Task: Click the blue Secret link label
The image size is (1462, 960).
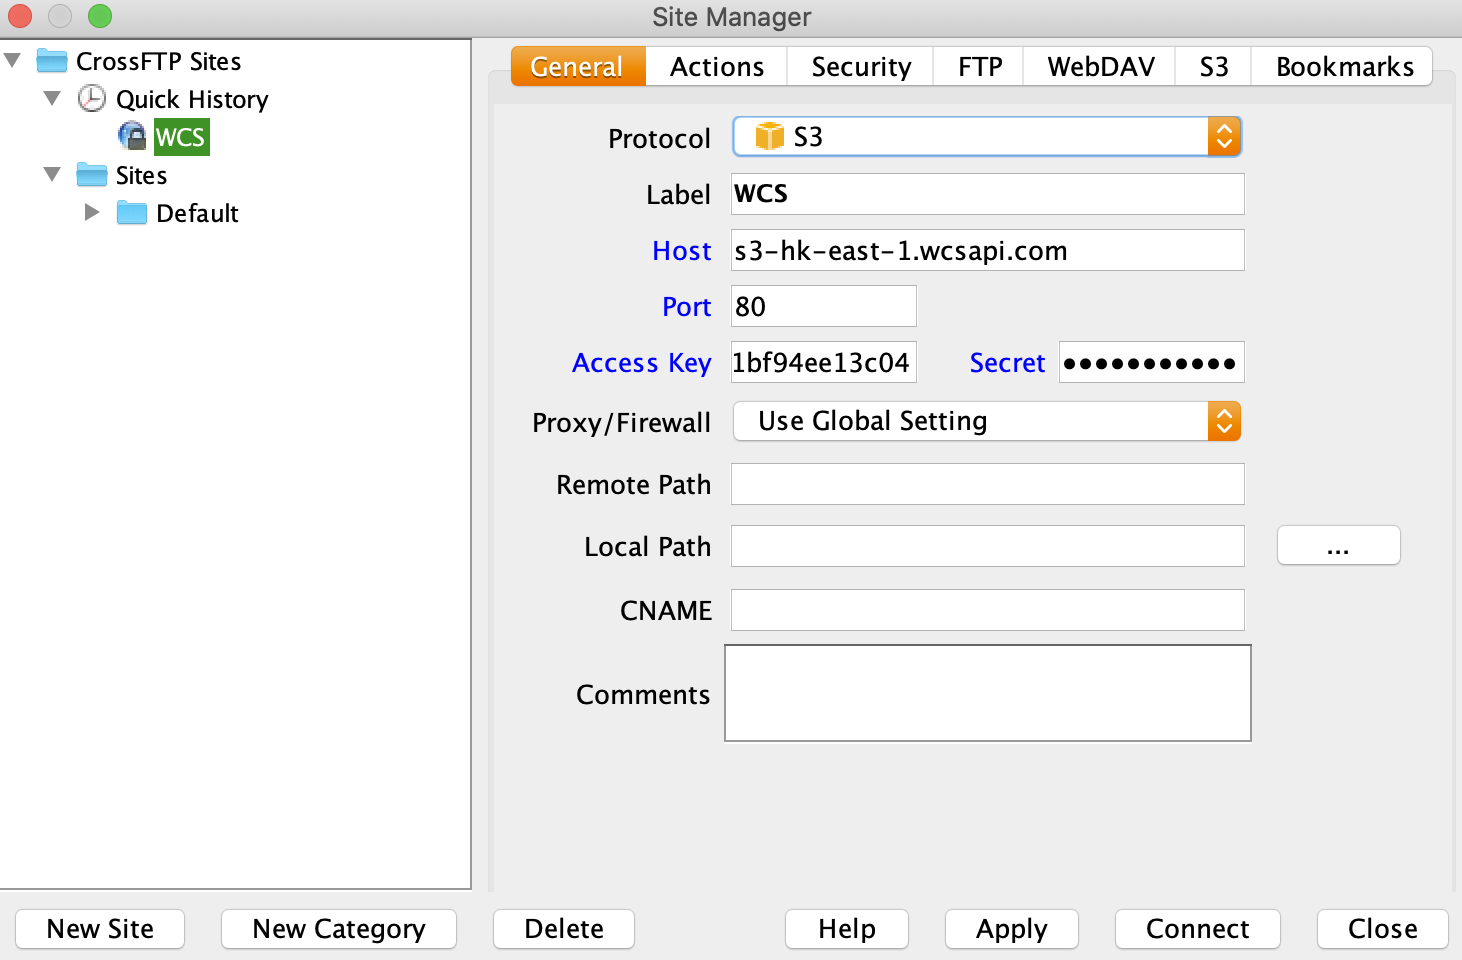Action: pos(1007,363)
